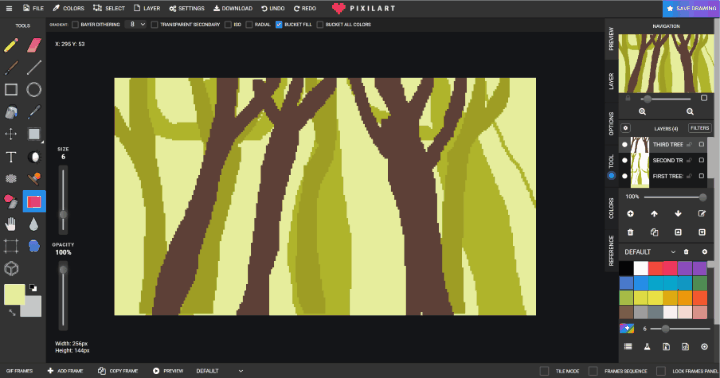Hide the SECOND TR layer visibility dot
The width and height of the screenshot is (720, 378).
click(624, 160)
